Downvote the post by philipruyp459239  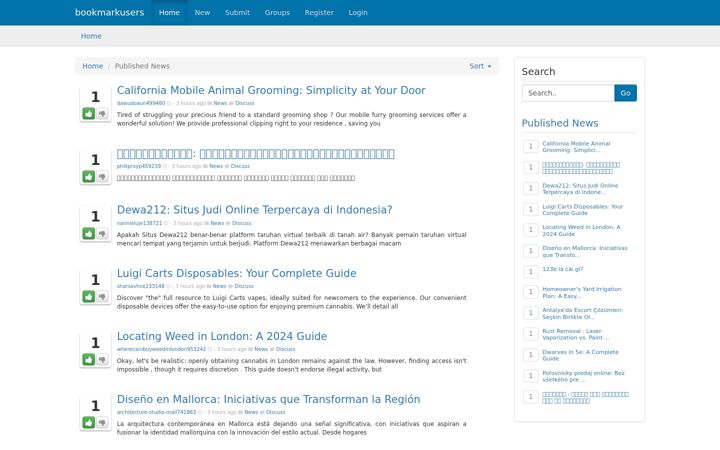point(102,176)
